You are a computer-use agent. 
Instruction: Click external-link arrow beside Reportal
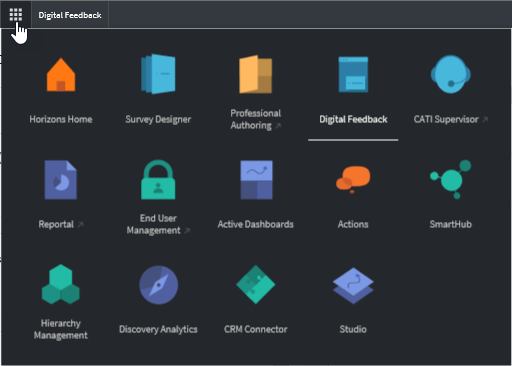(80, 225)
